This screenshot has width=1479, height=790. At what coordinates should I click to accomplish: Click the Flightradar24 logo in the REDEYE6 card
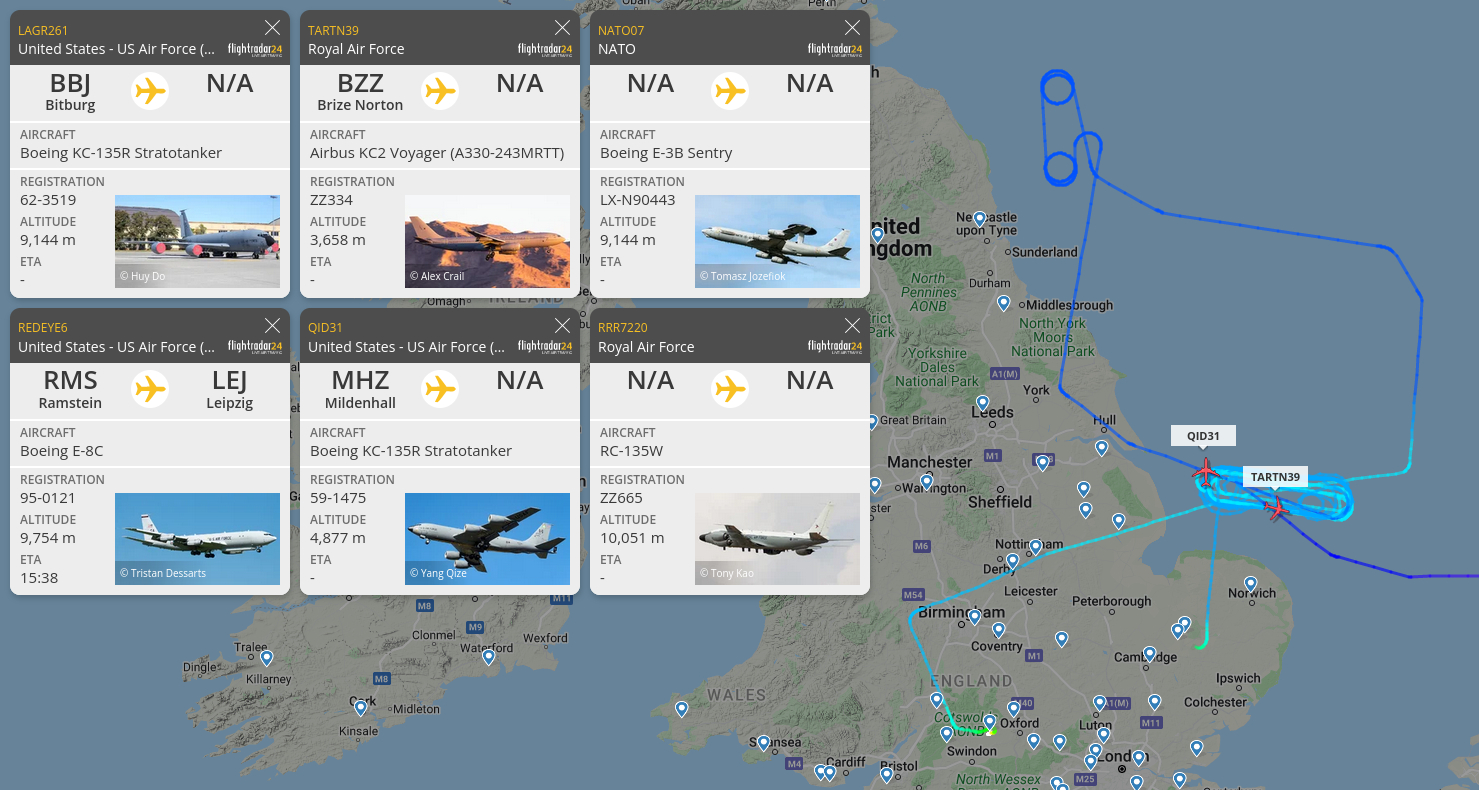(254, 346)
